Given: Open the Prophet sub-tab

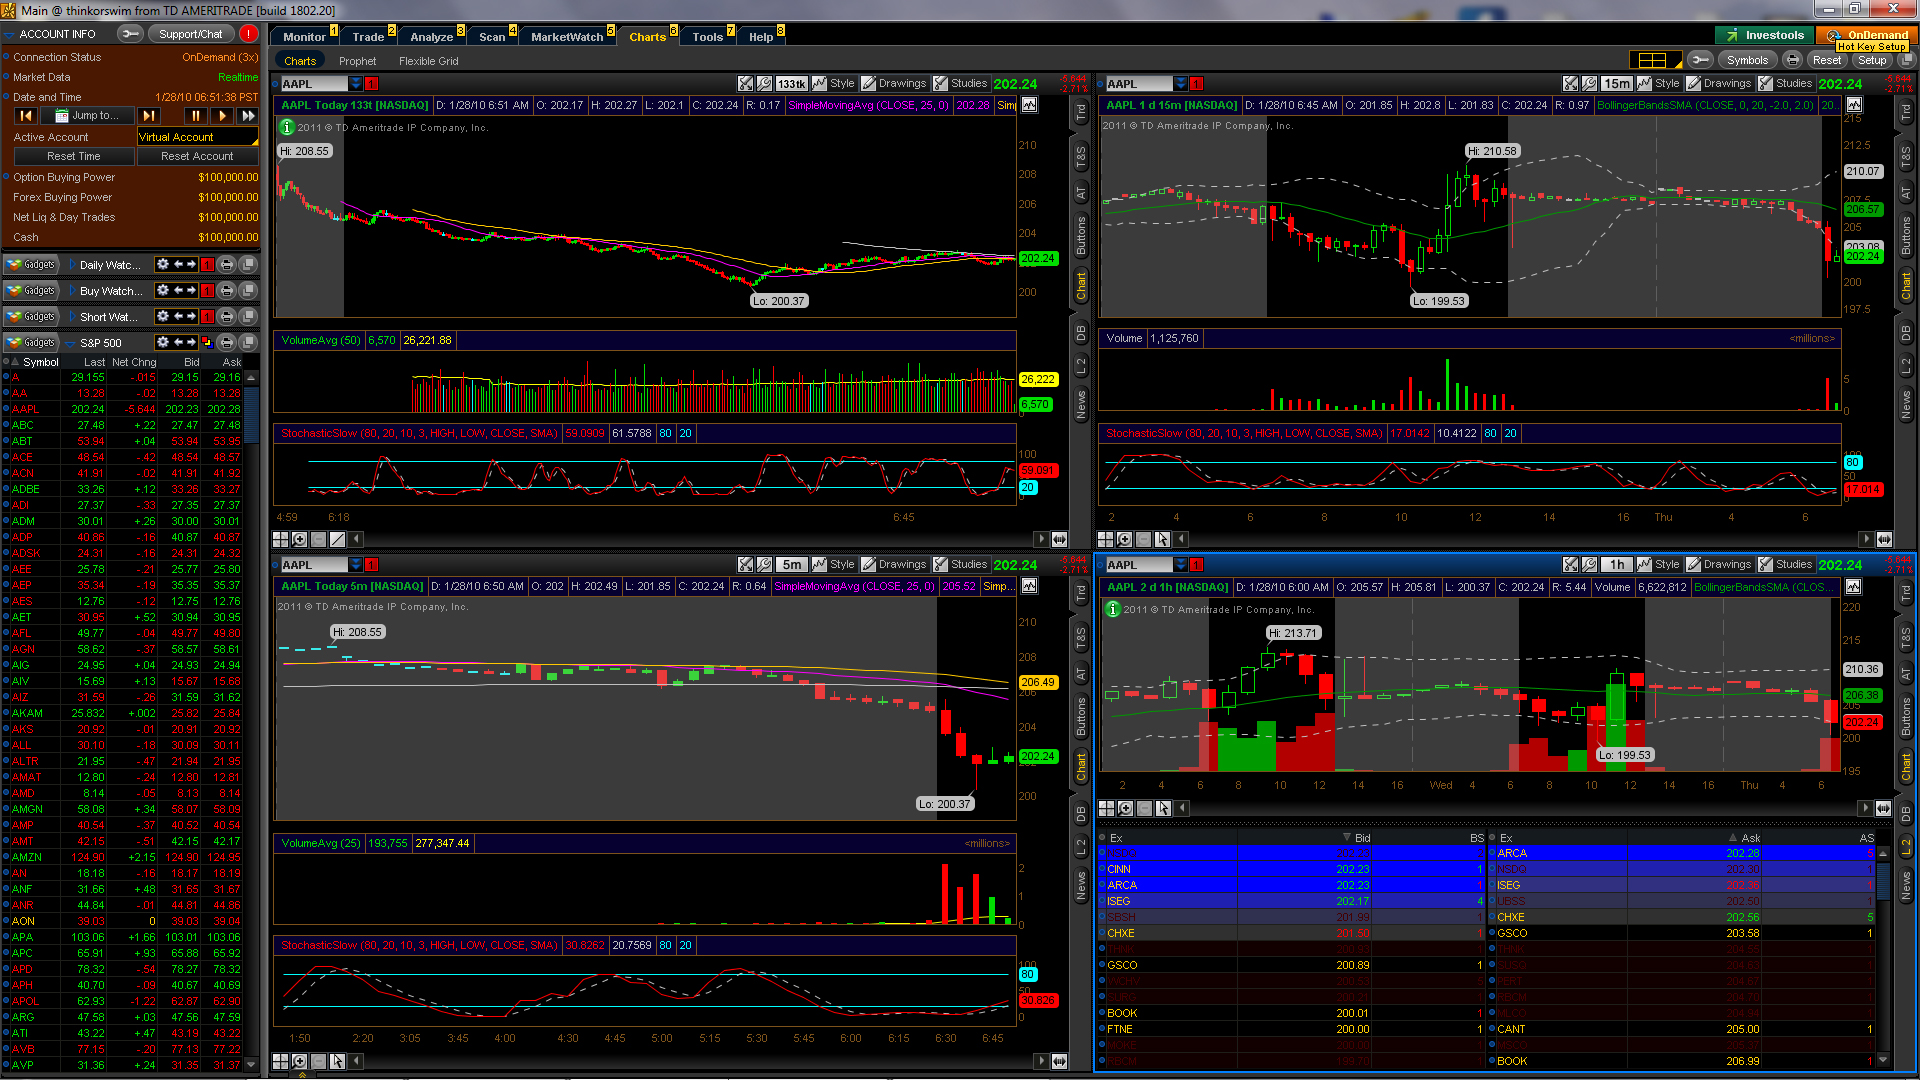Looking at the screenshot, I should click(357, 61).
